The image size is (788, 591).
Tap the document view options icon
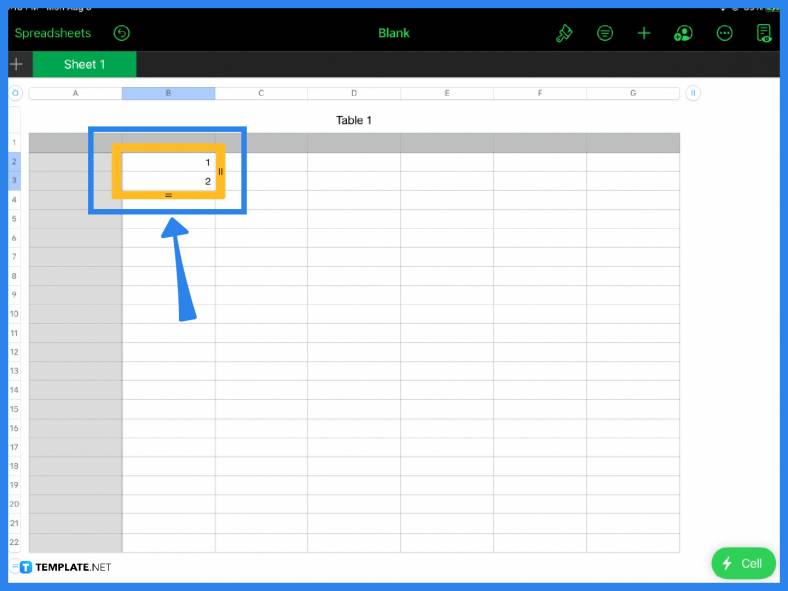coord(764,33)
